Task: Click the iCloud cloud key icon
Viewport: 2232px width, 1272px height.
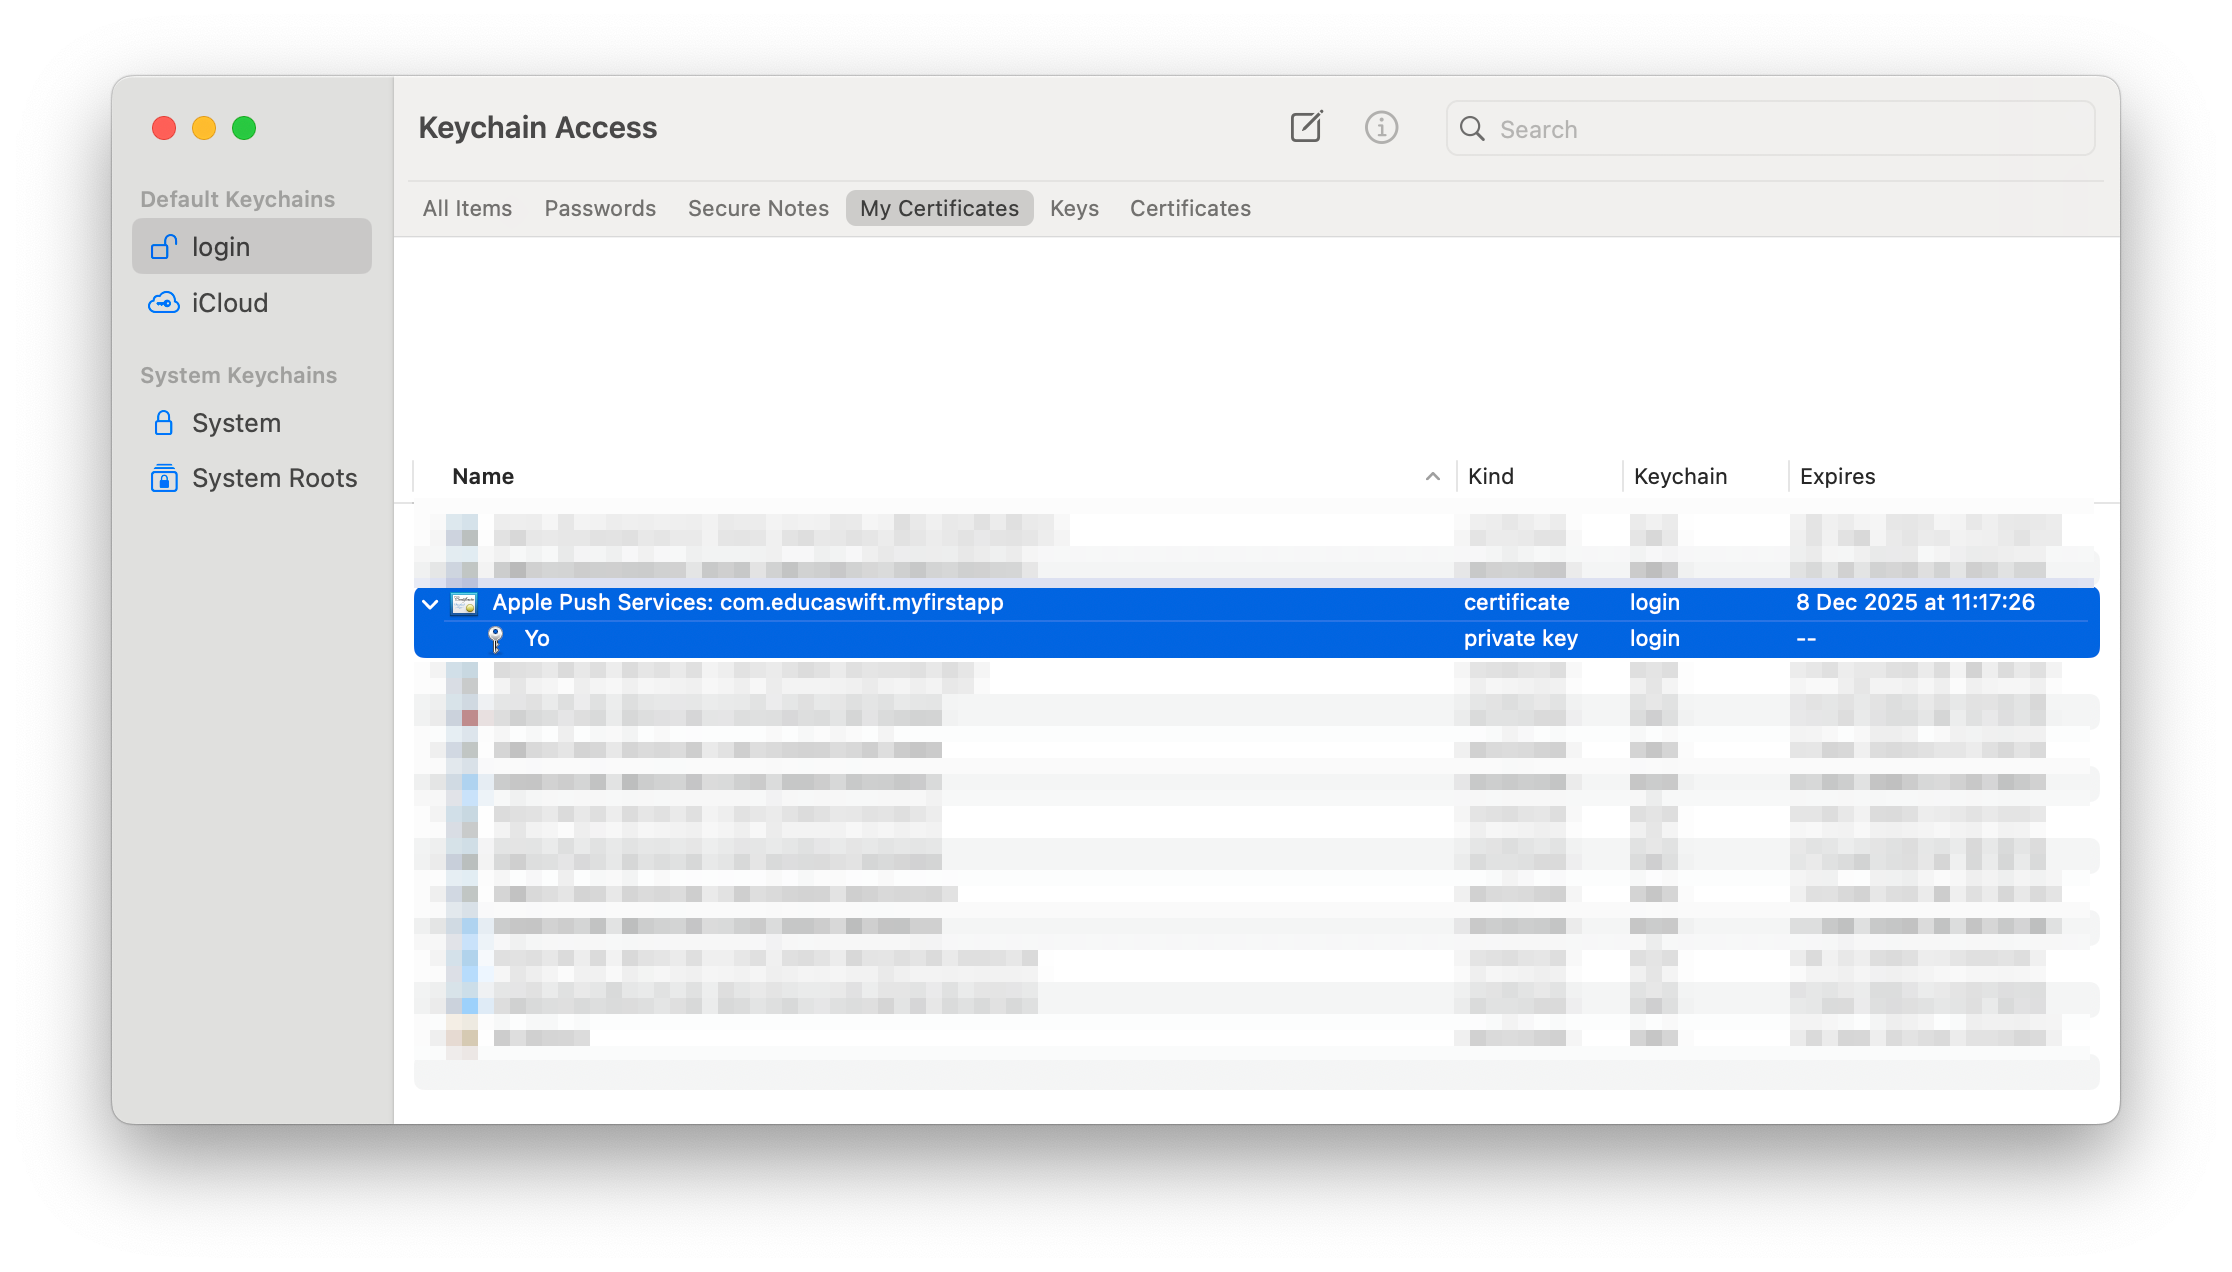Action: 163,302
